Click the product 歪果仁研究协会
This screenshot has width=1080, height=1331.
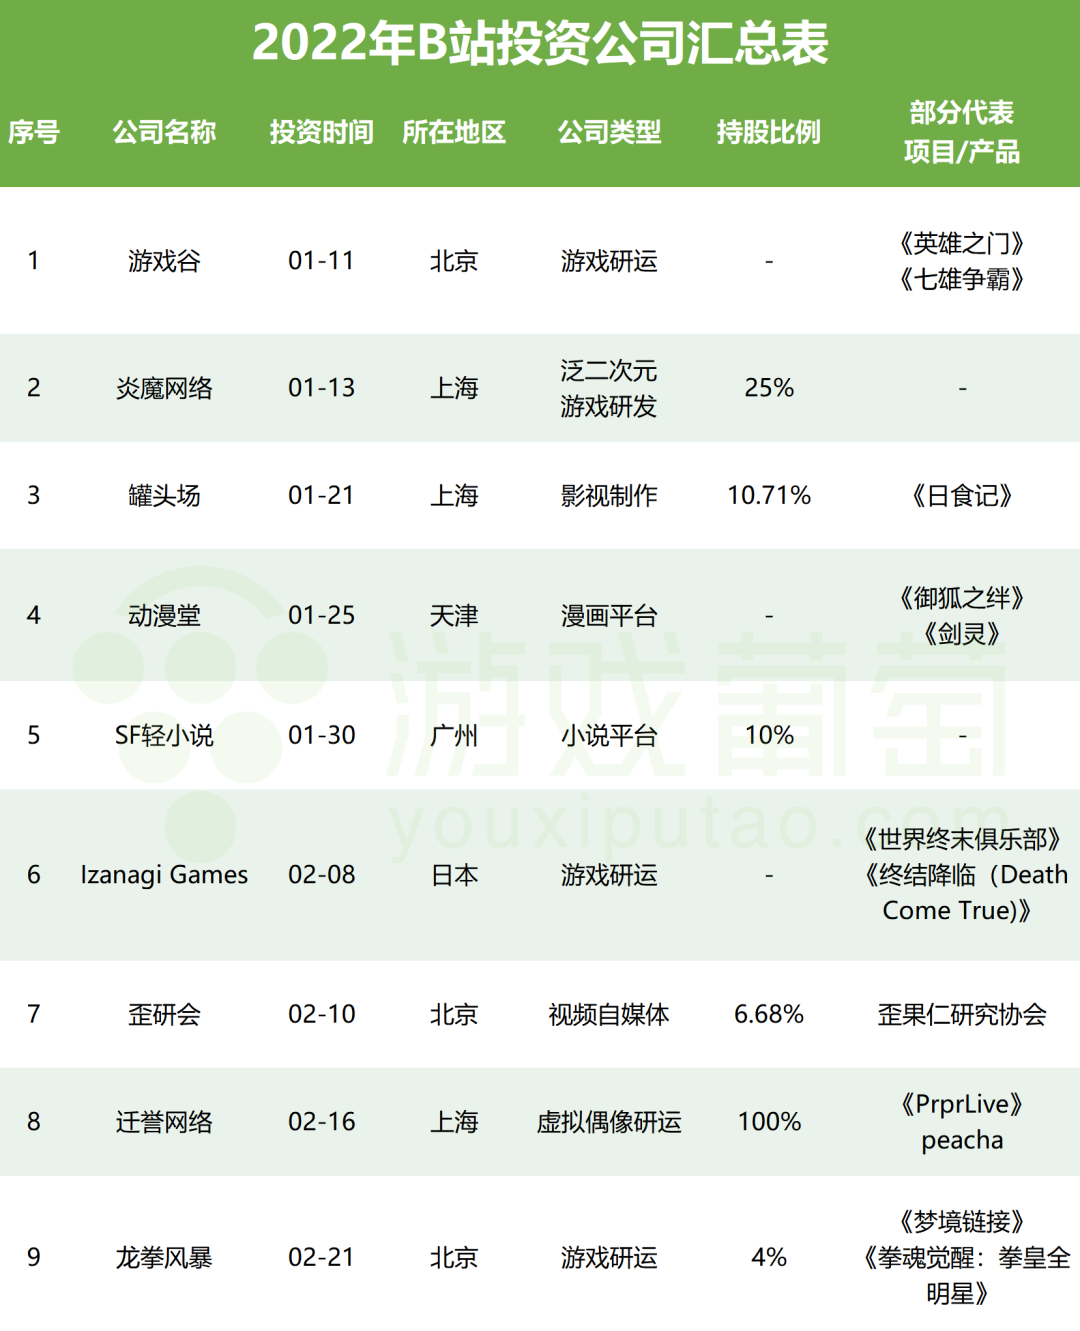click(962, 1014)
